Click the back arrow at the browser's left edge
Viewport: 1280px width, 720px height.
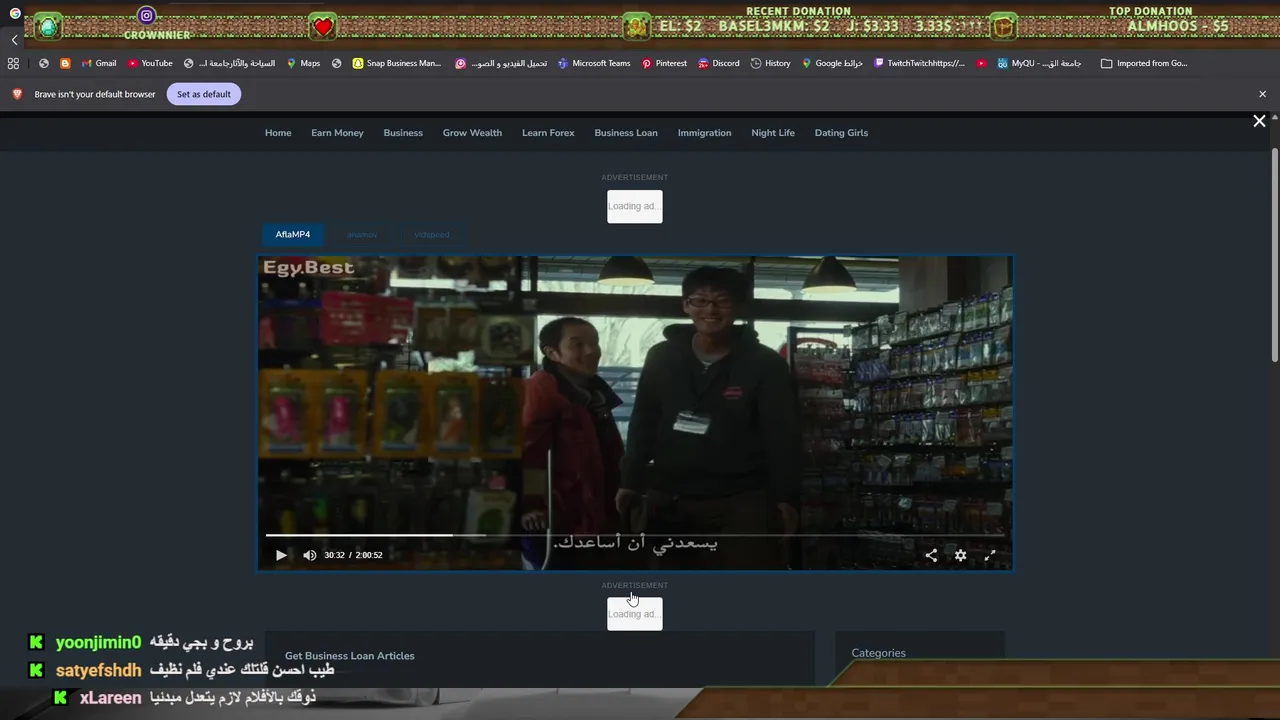point(14,40)
